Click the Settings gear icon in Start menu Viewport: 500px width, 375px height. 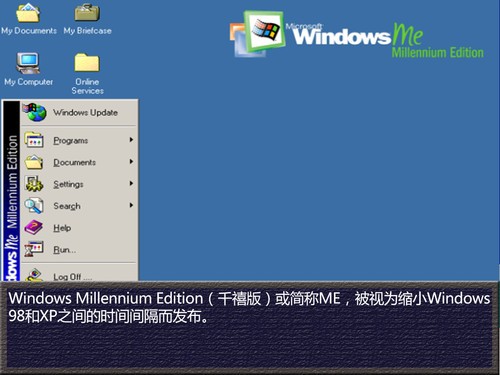[34, 184]
